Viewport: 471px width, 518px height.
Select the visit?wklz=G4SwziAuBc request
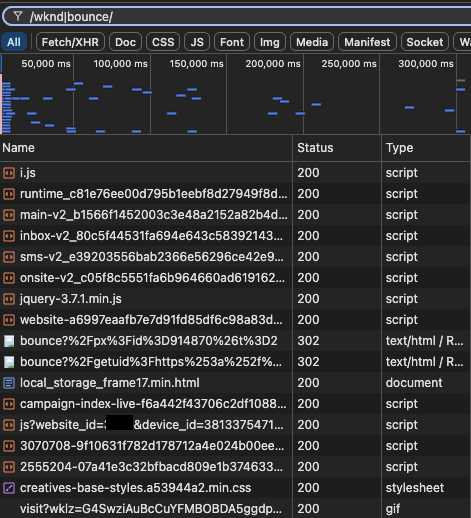235,509
